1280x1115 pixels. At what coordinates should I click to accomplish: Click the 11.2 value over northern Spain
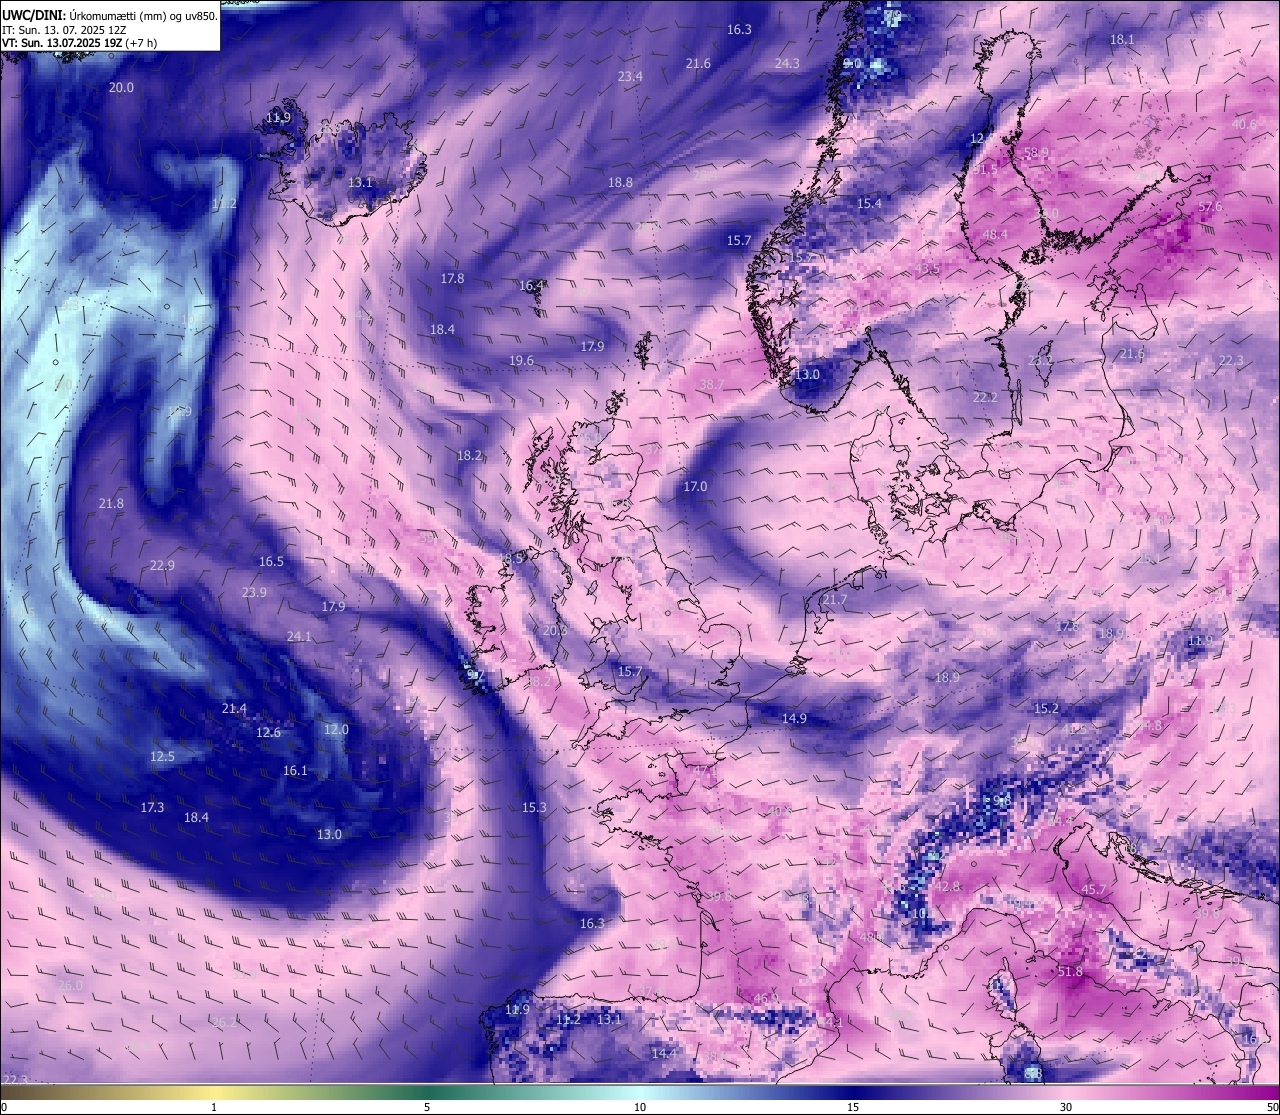(x=568, y=1020)
